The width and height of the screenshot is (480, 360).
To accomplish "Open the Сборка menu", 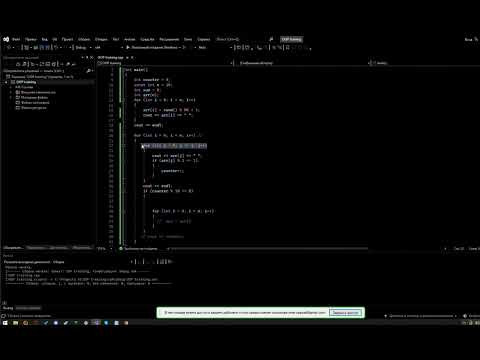I will coord(84,39).
